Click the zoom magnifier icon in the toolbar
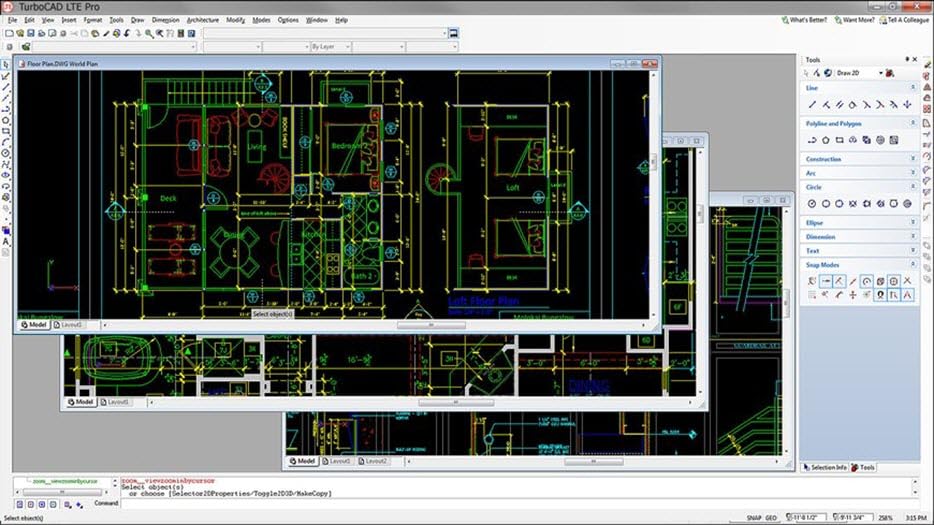This screenshot has width=934, height=525. (149, 33)
